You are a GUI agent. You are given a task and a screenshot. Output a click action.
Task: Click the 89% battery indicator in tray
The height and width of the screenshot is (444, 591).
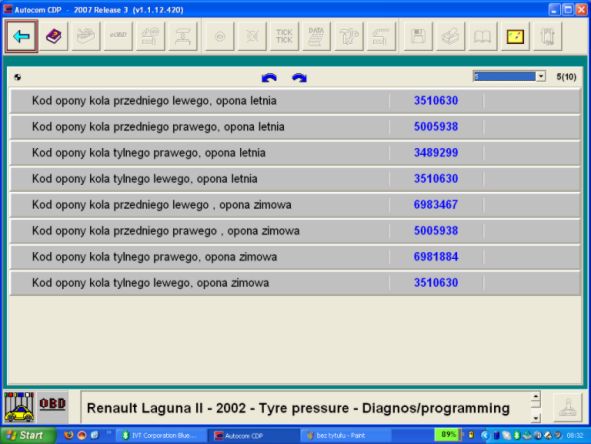click(447, 435)
